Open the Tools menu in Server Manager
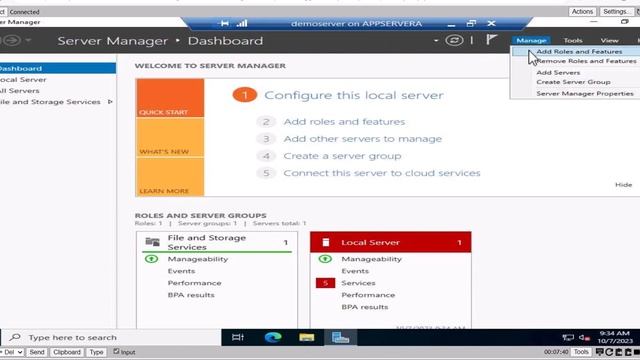This screenshot has height=360, width=640. point(573,40)
